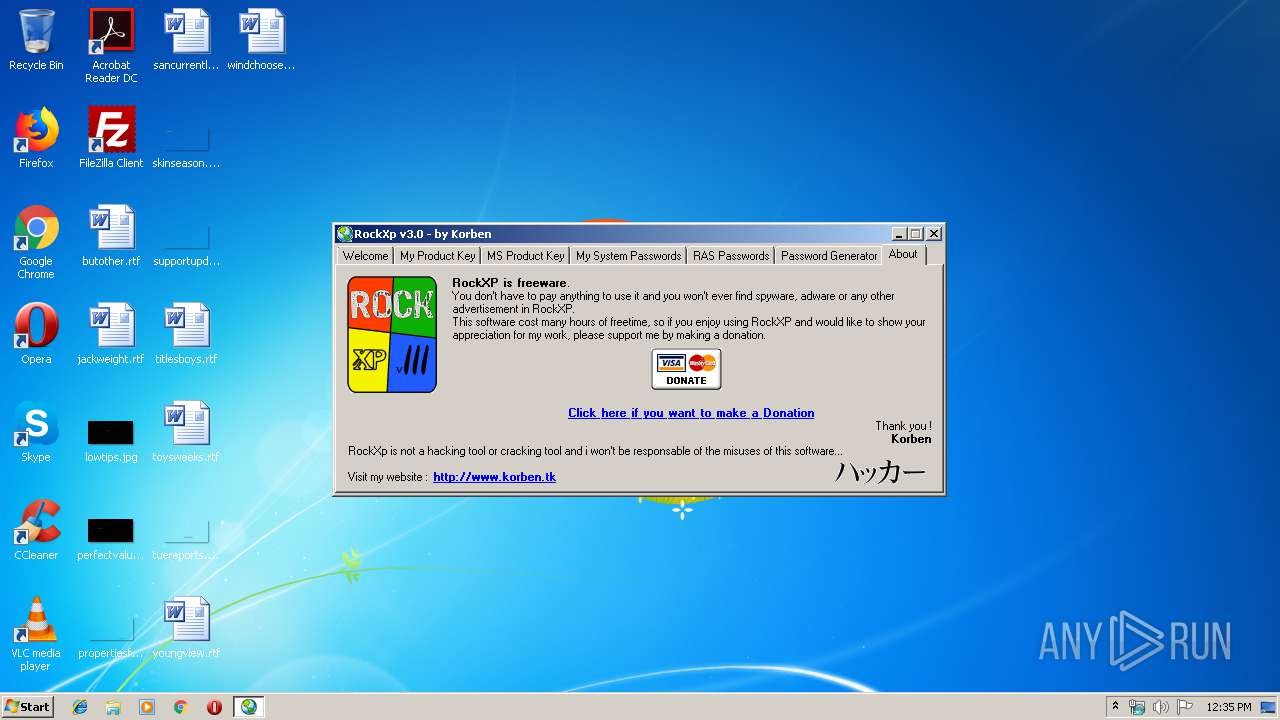Viewport: 1280px width, 720px height.
Task: Open the sancurrentl Word document
Action: click(x=186, y=40)
